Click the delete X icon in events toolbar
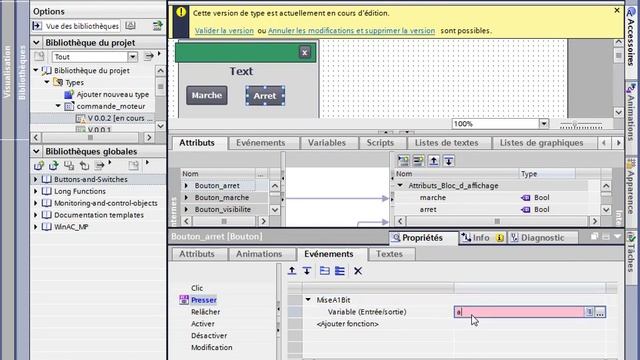Screen dimensions: 640x360 click(358, 271)
